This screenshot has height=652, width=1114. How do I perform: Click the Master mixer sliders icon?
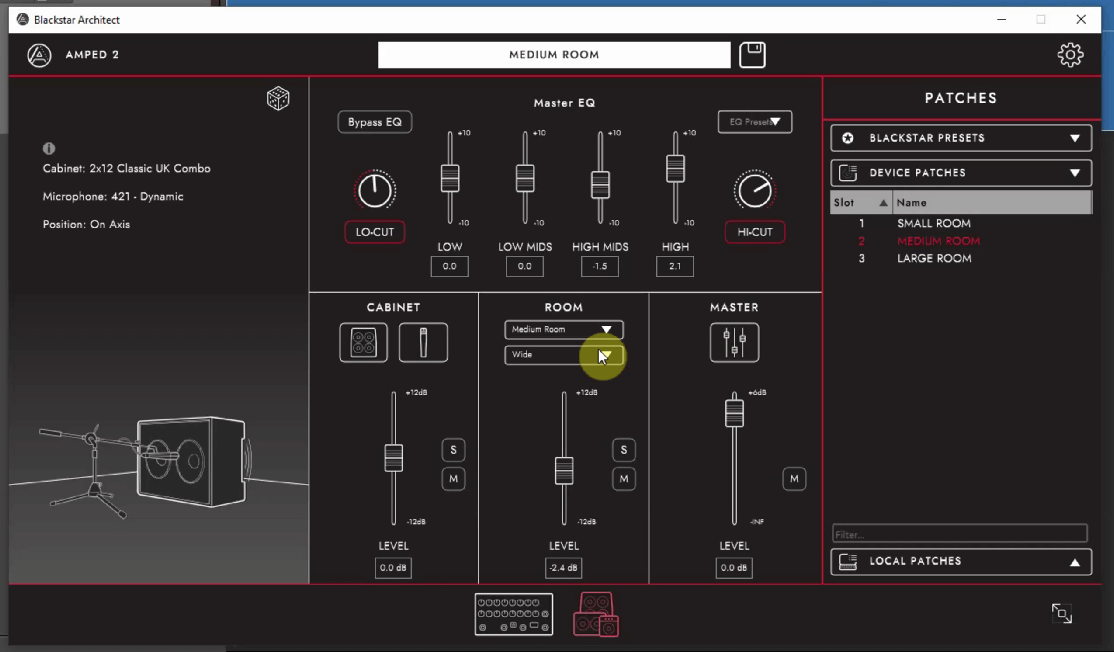[x=734, y=343]
